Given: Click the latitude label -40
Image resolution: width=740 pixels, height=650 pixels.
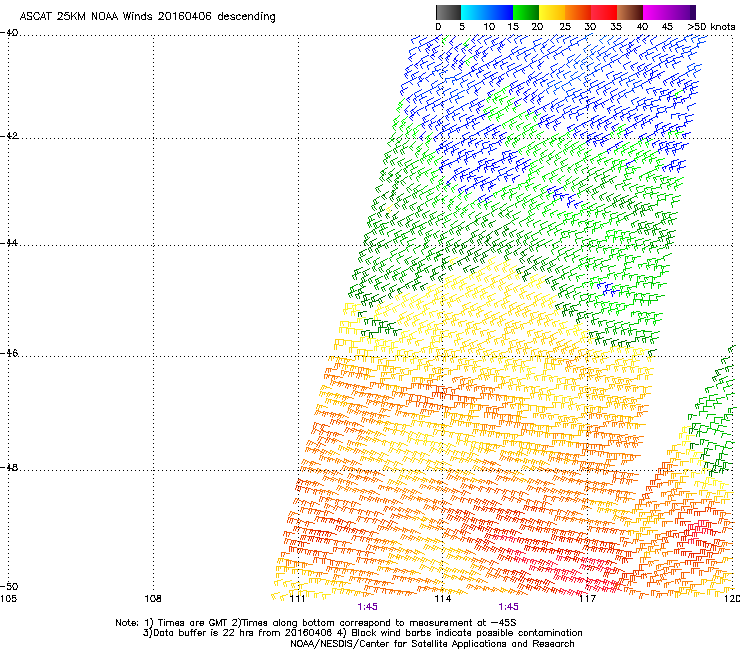Looking at the screenshot, I should [9, 33].
